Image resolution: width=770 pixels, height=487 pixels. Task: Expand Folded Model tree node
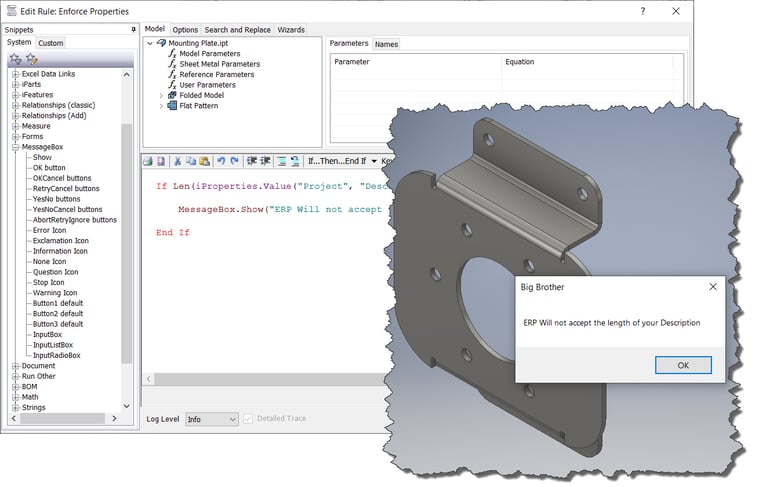pos(161,95)
